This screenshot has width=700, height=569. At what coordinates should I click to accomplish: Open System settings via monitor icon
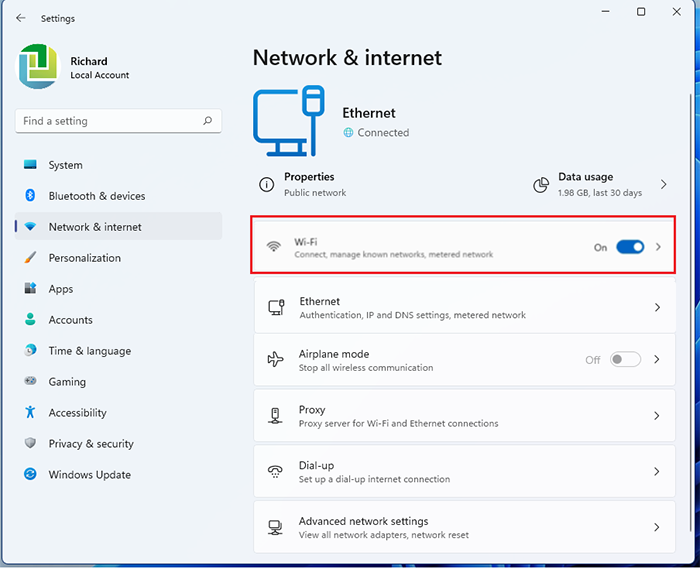30,165
